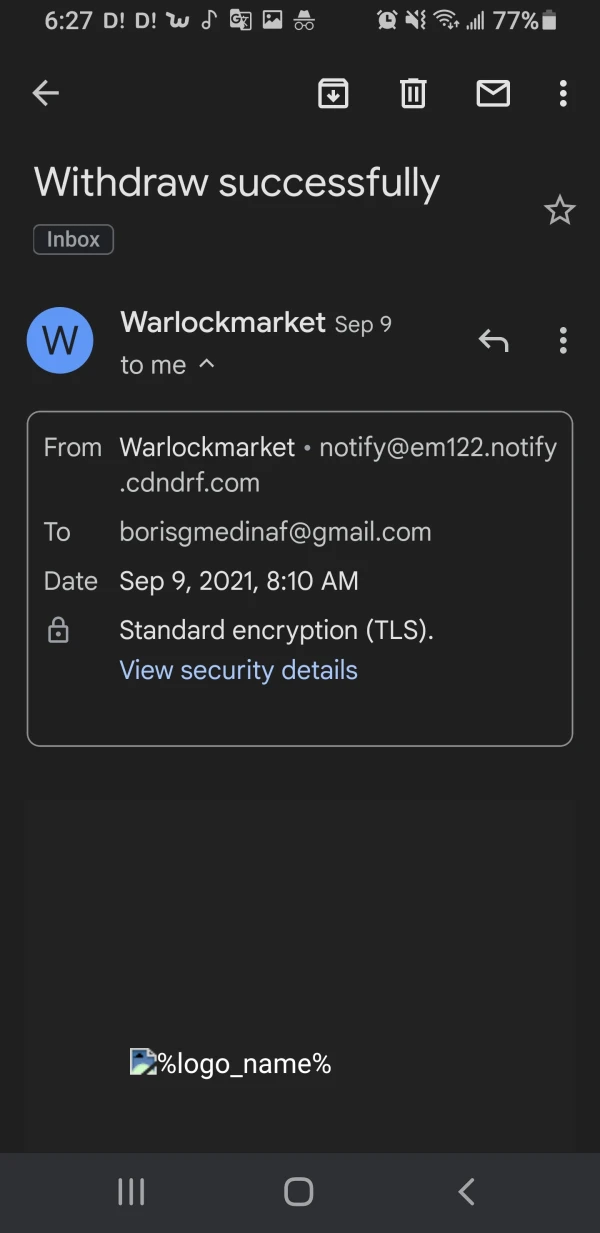Reply to Warlockmarket's message
600x1233 pixels.
point(493,341)
